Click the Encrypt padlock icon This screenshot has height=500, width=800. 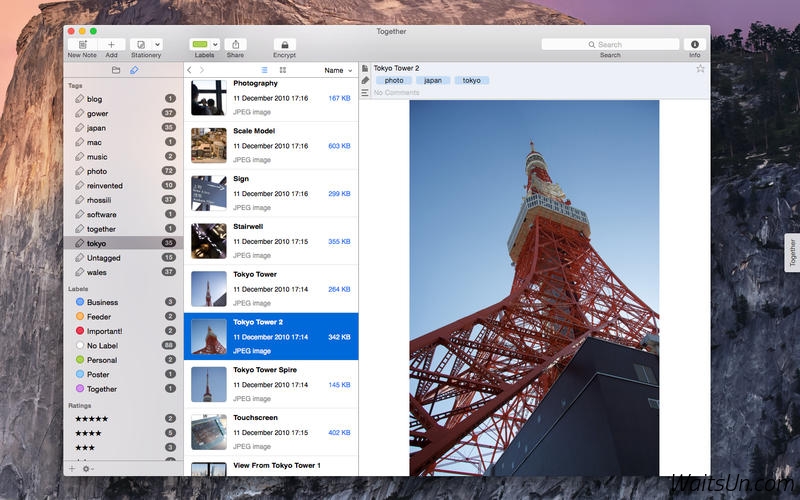point(285,44)
